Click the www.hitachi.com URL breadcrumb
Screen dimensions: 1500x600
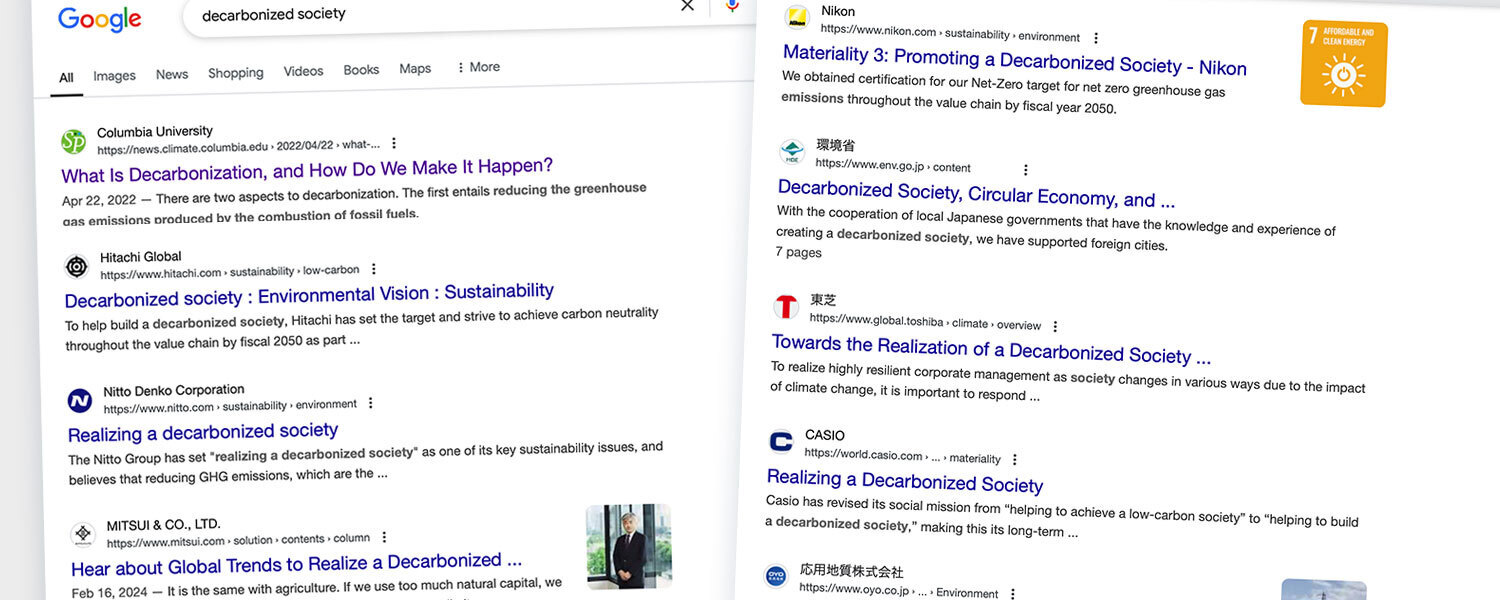click(x=229, y=272)
